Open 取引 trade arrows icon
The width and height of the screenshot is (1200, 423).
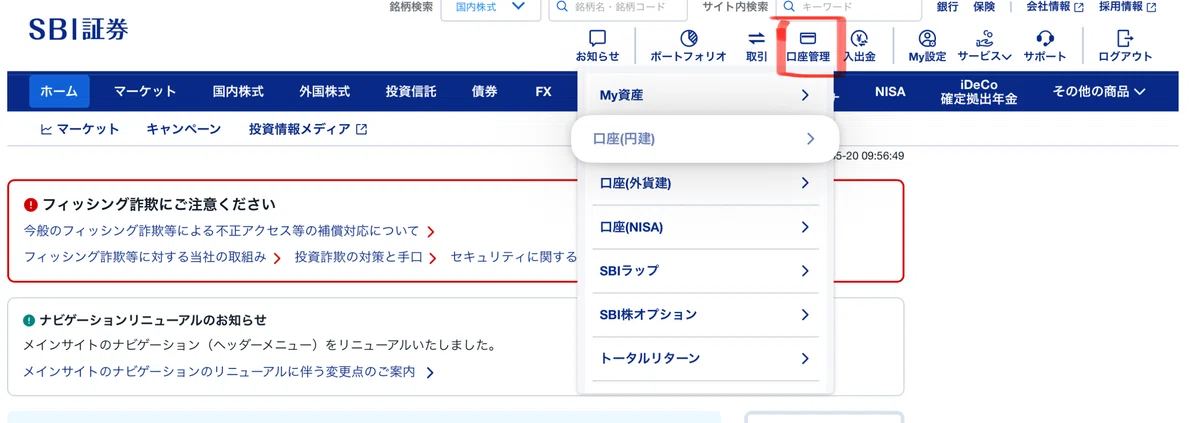(x=756, y=39)
